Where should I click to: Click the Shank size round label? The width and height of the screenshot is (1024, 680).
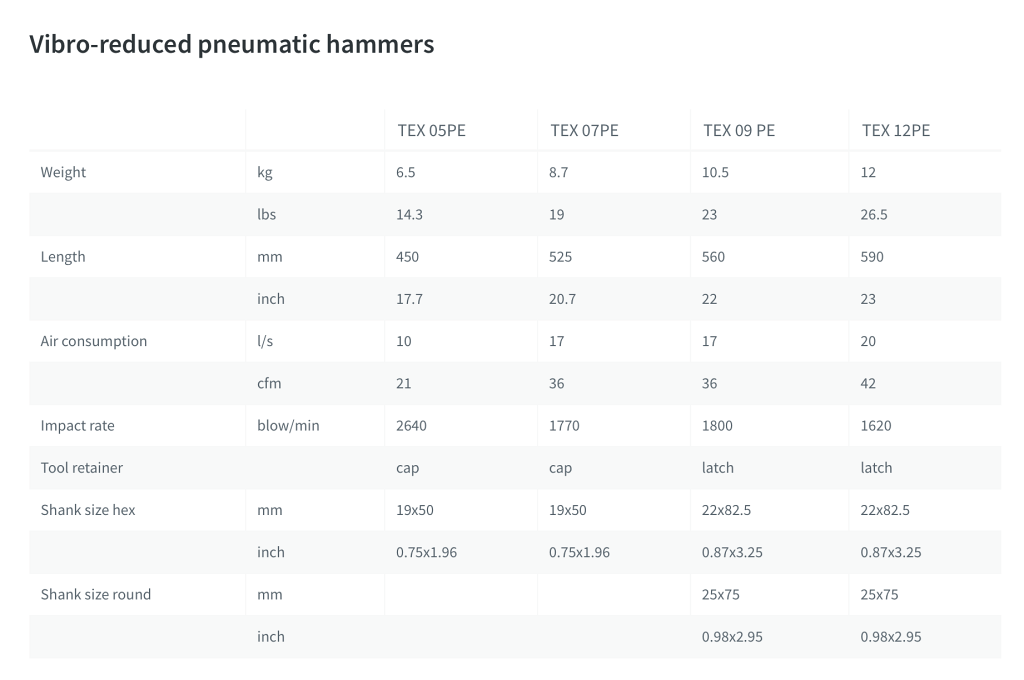tap(96, 594)
